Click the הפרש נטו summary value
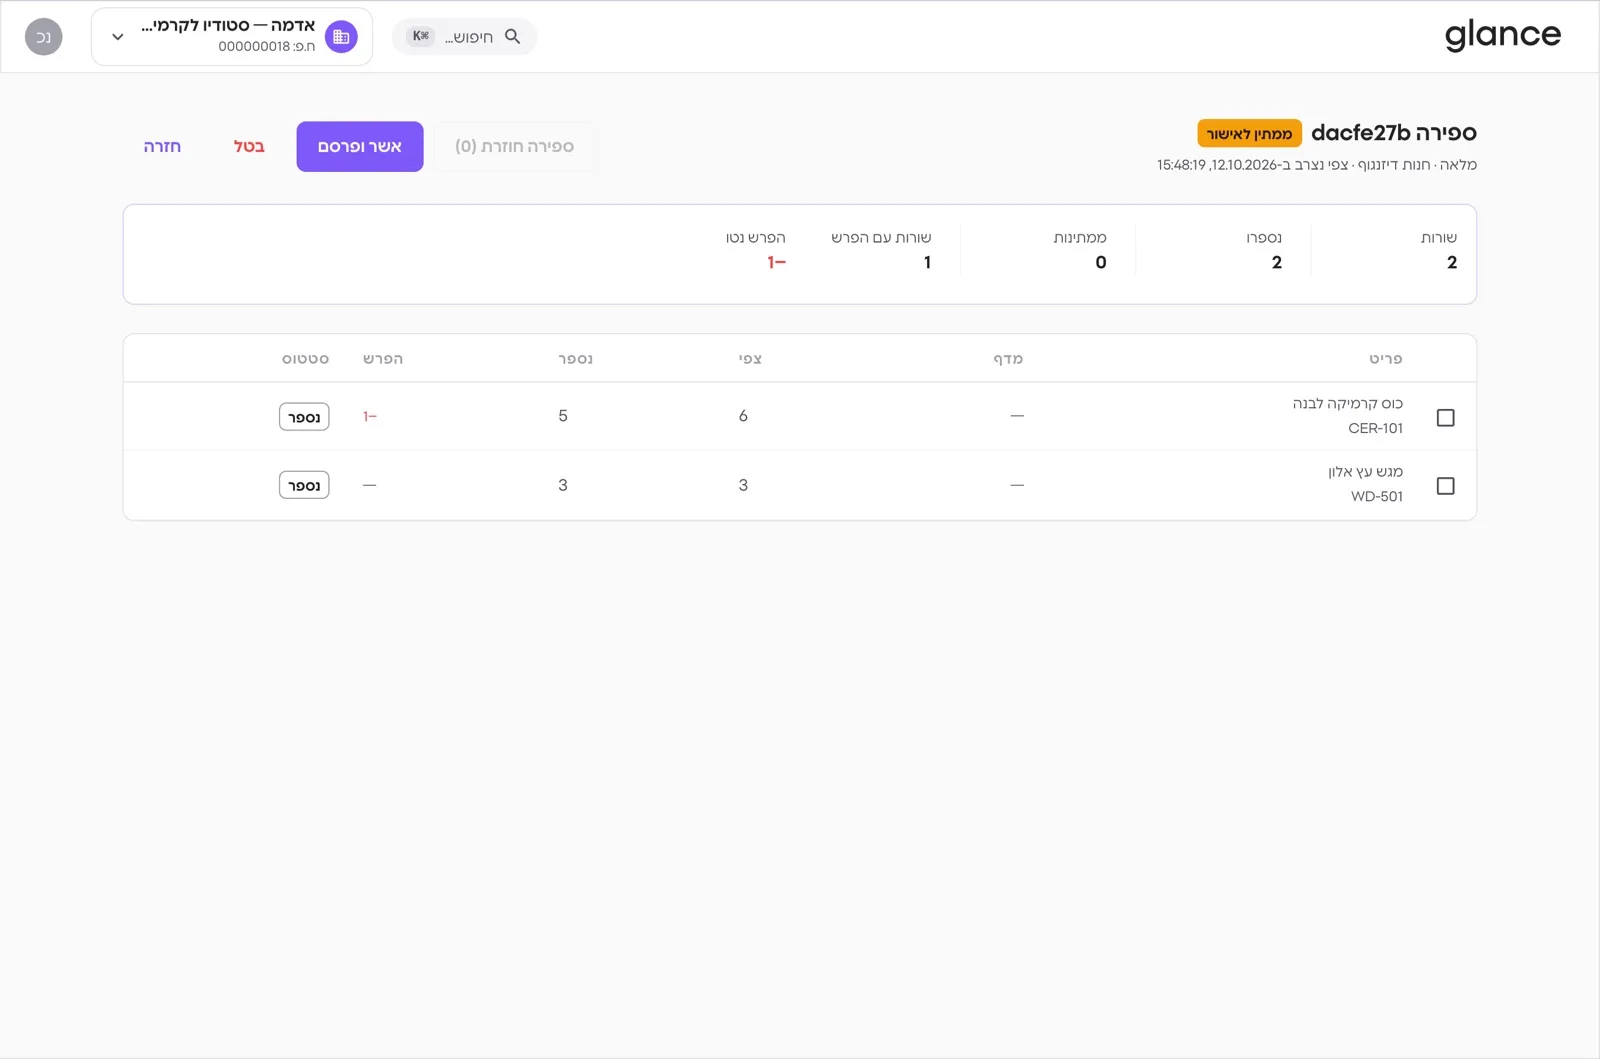1600x1059 pixels. point(777,262)
